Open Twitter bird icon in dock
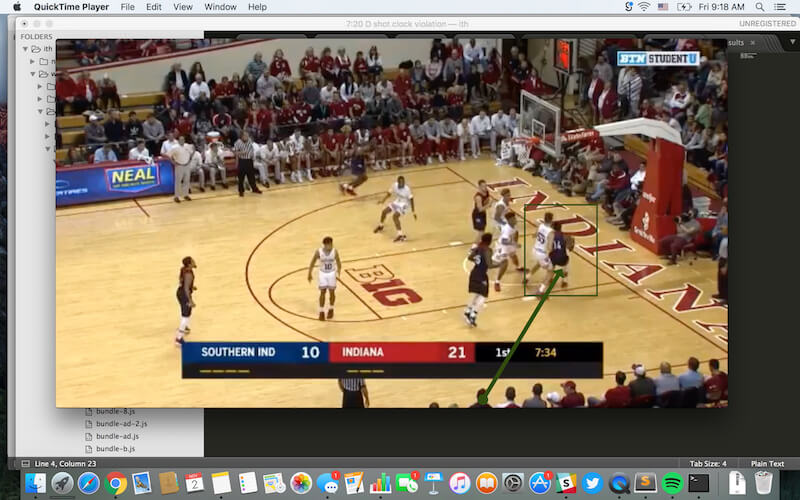The image size is (800, 500). coord(592,483)
